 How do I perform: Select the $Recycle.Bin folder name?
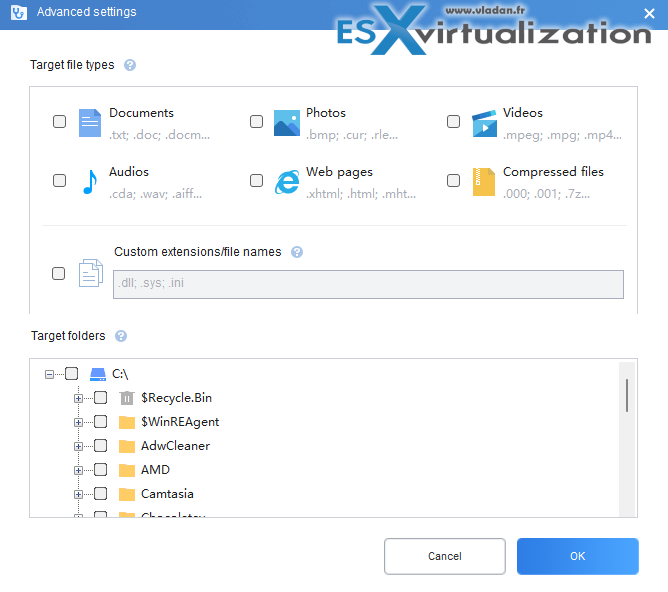point(176,398)
